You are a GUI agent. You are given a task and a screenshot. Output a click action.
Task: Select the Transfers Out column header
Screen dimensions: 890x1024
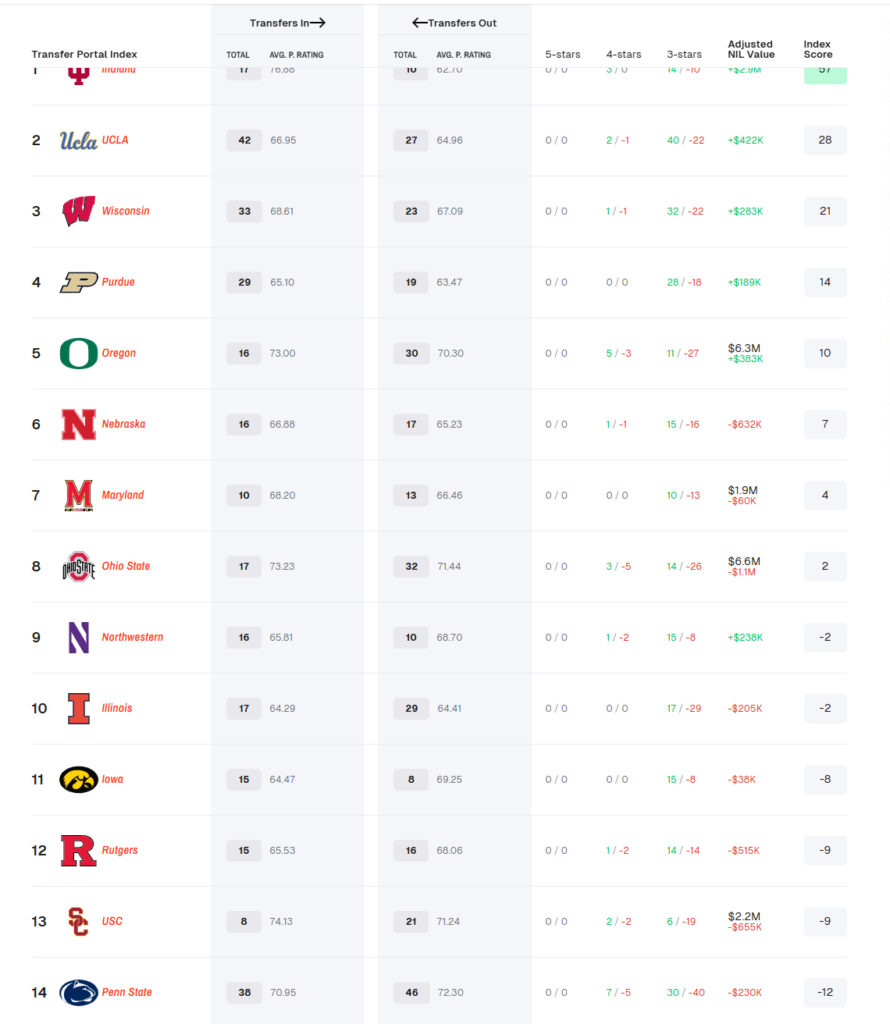[x=454, y=23]
